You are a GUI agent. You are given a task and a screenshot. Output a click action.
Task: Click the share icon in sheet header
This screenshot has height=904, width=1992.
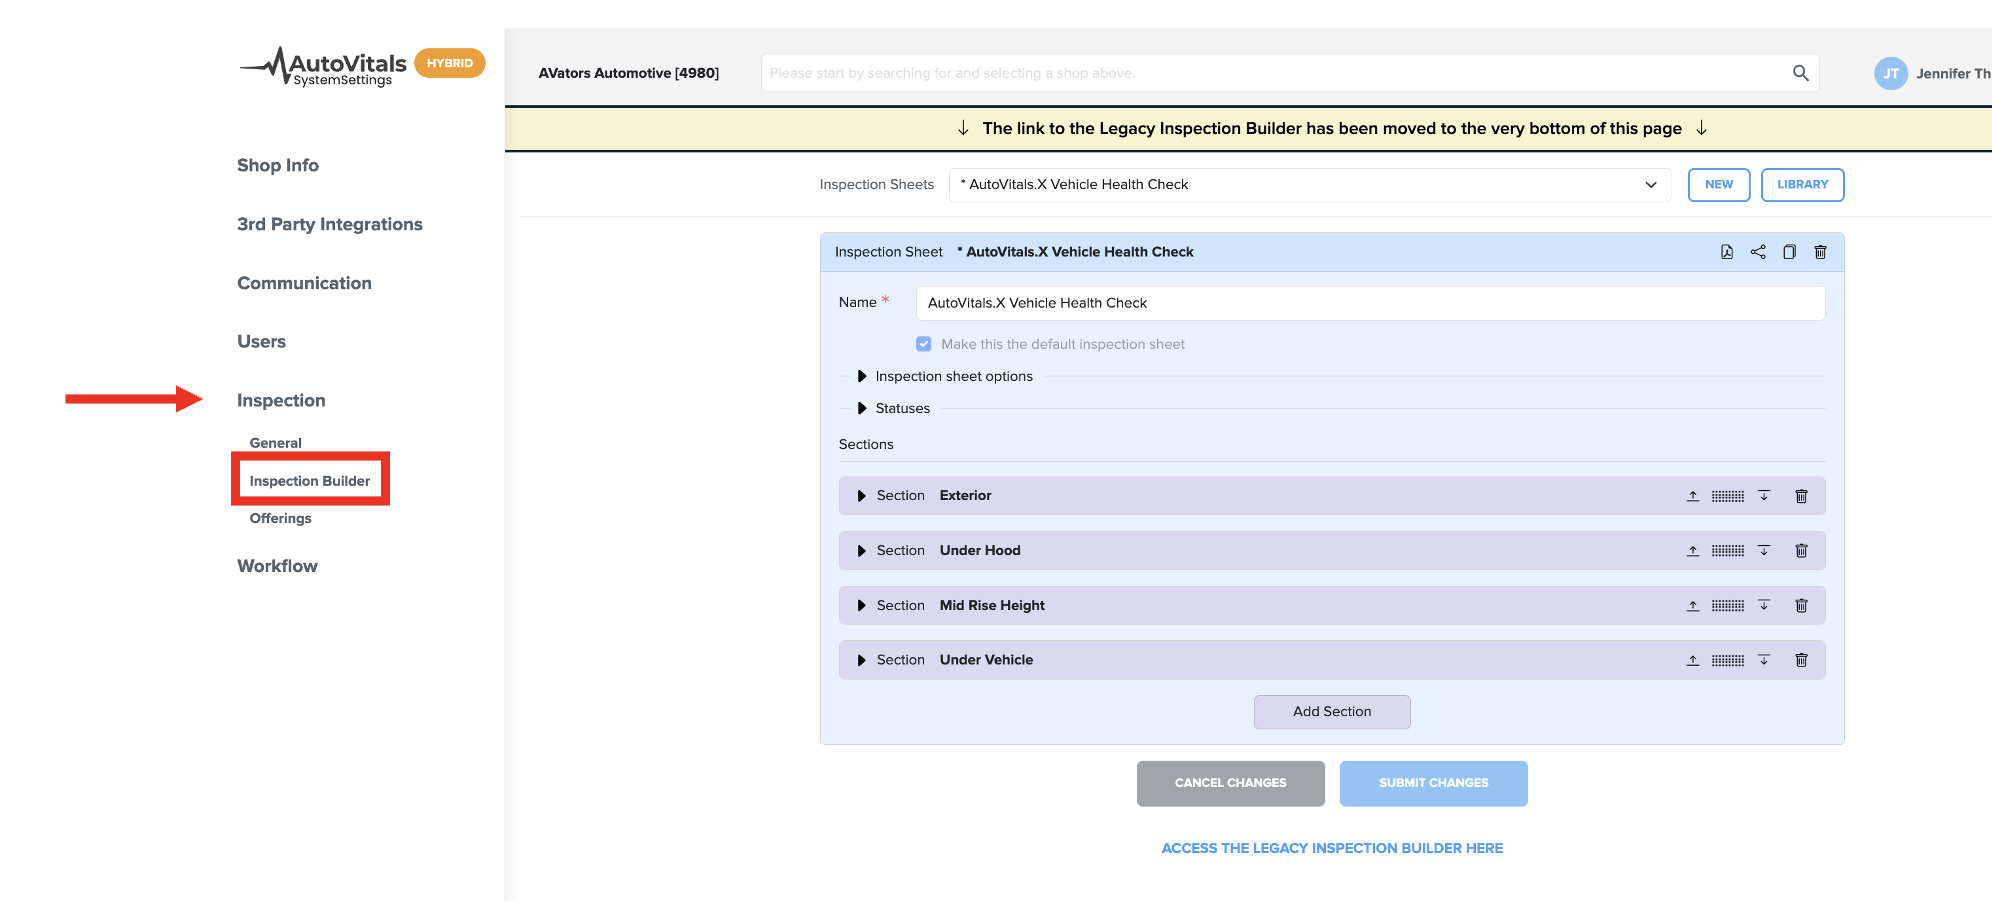(1758, 252)
